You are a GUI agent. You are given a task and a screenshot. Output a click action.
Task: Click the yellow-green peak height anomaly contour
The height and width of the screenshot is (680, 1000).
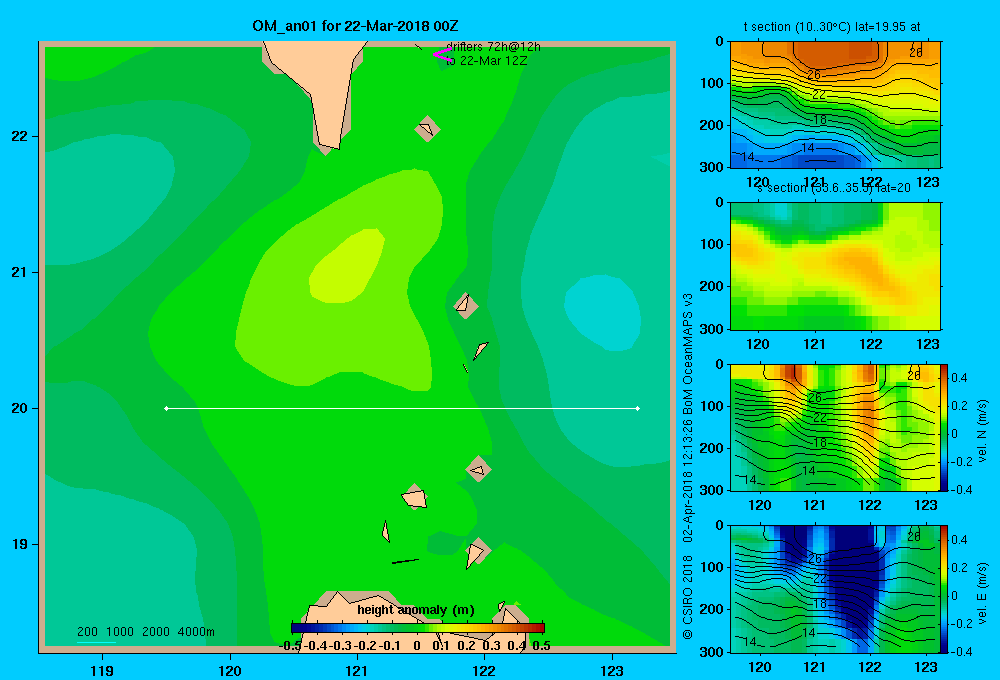[347, 265]
